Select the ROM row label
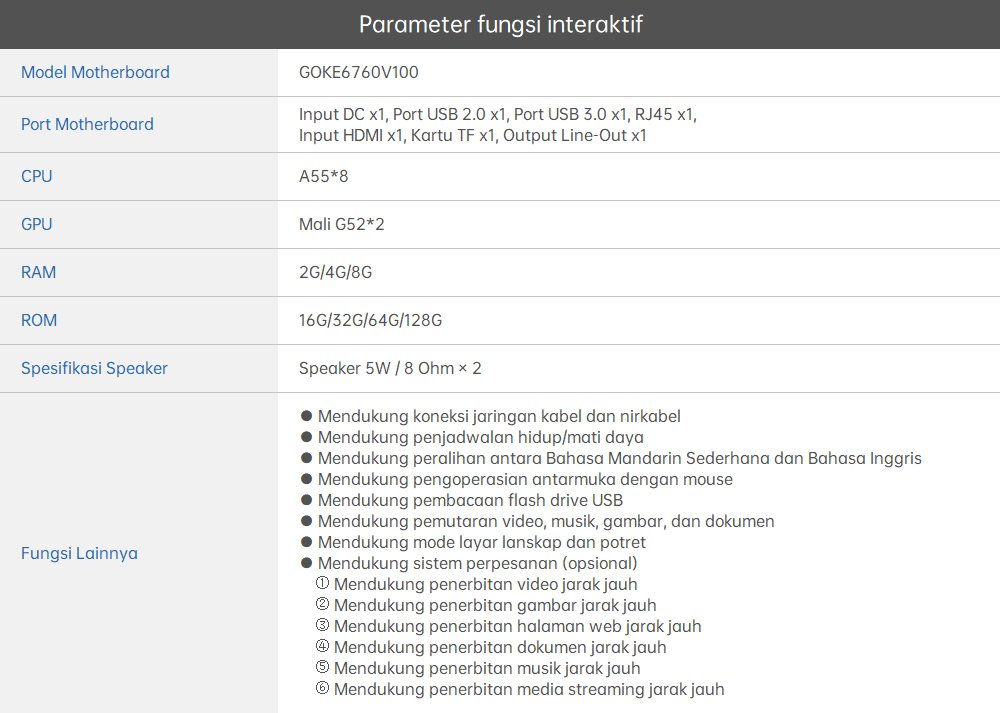 pyautogui.click(x=39, y=320)
